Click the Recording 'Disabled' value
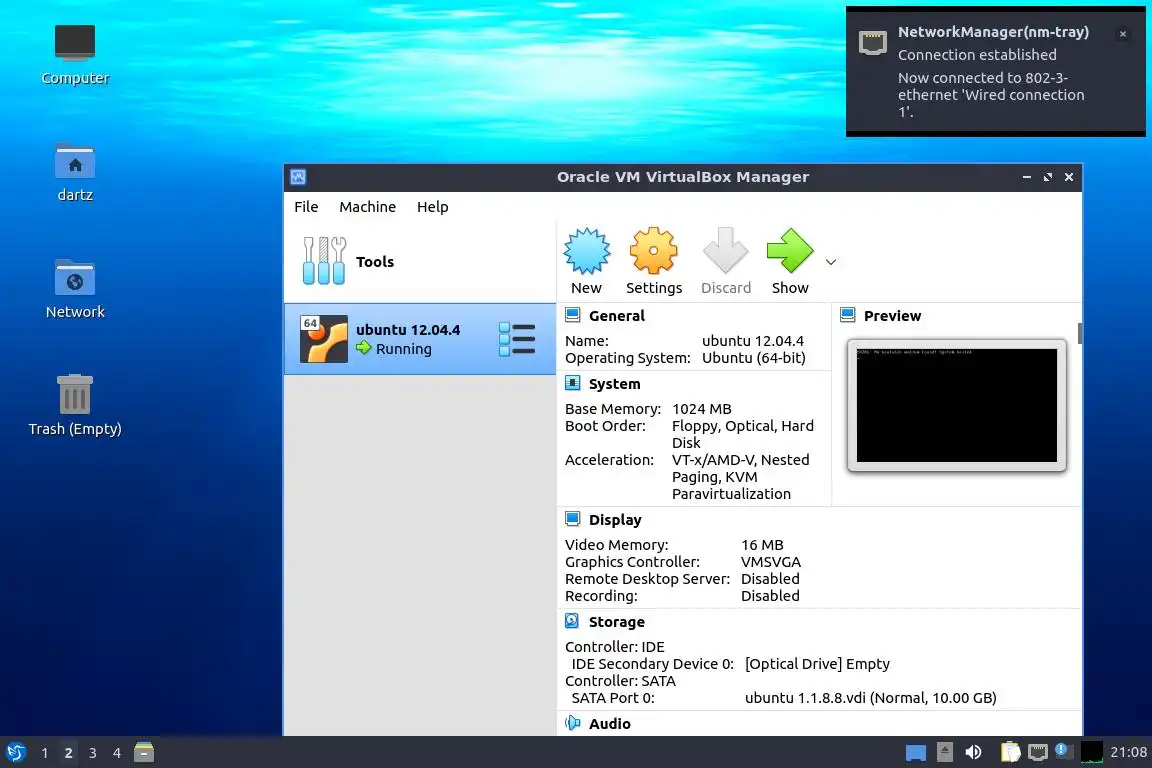The height and width of the screenshot is (768, 1152). [770, 595]
